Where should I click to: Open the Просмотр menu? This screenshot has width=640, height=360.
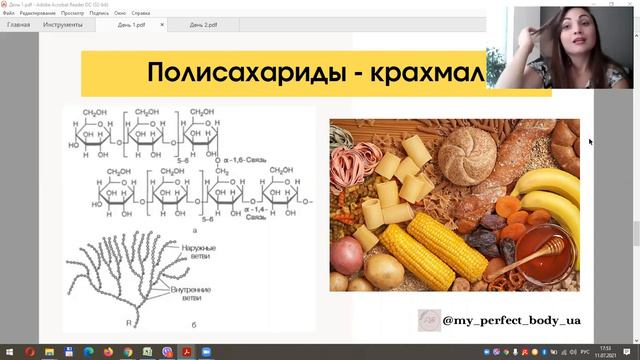coord(72,13)
